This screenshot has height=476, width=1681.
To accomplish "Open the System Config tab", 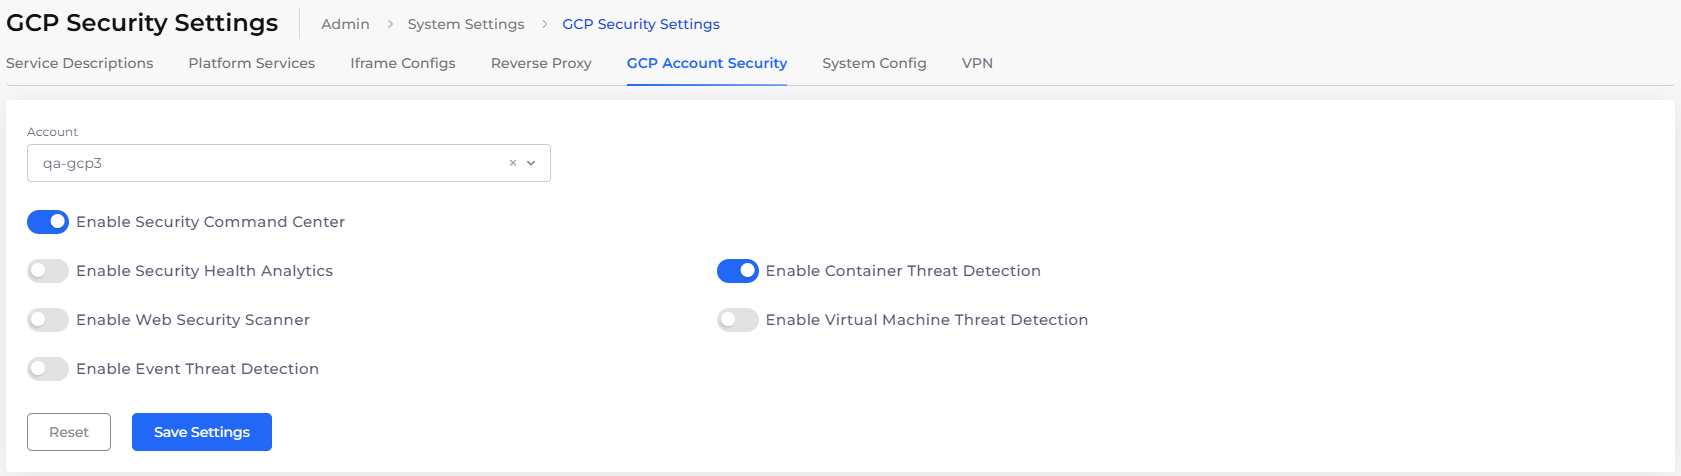I will pyautogui.click(x=874, y=63).
